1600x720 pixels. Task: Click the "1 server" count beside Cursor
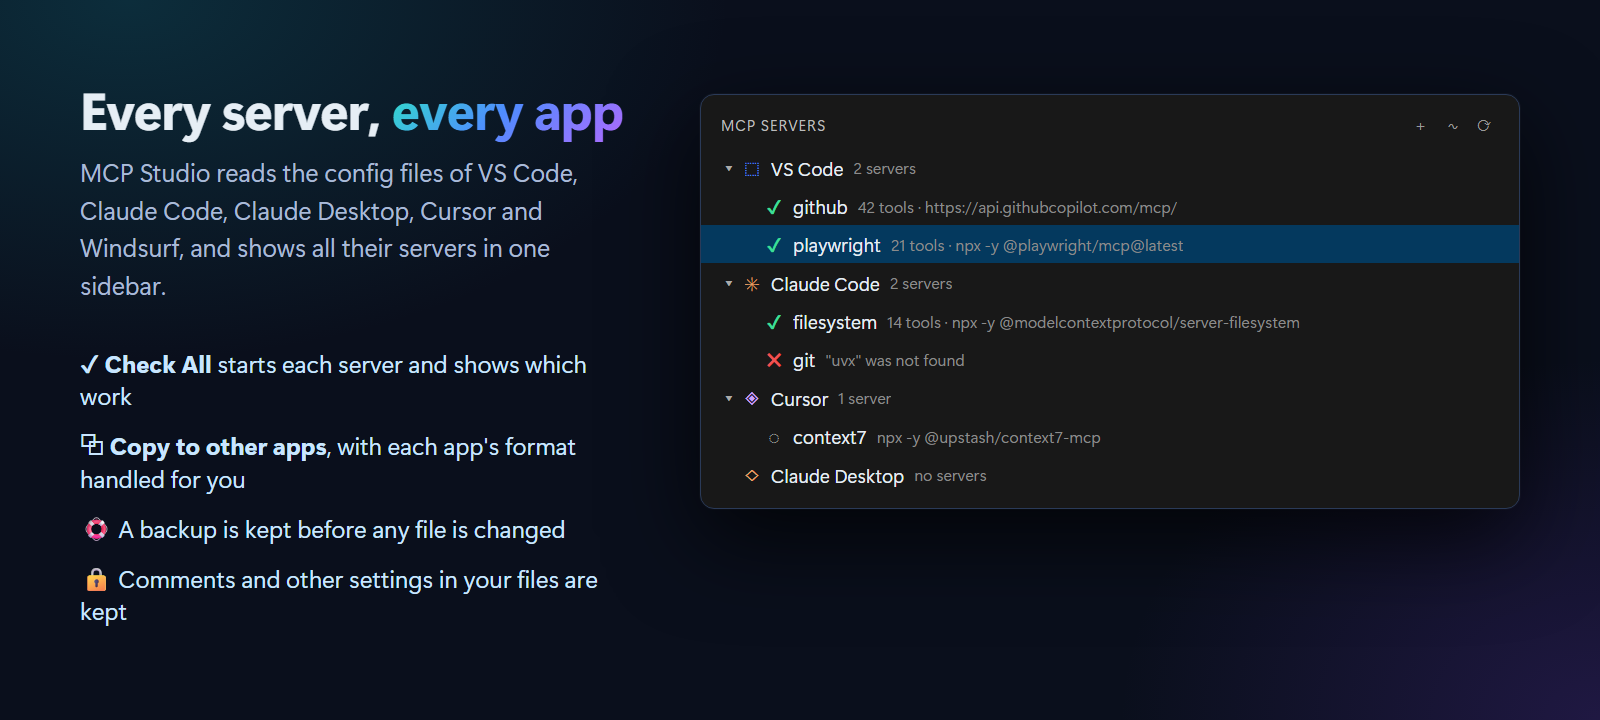click(864, 399)
